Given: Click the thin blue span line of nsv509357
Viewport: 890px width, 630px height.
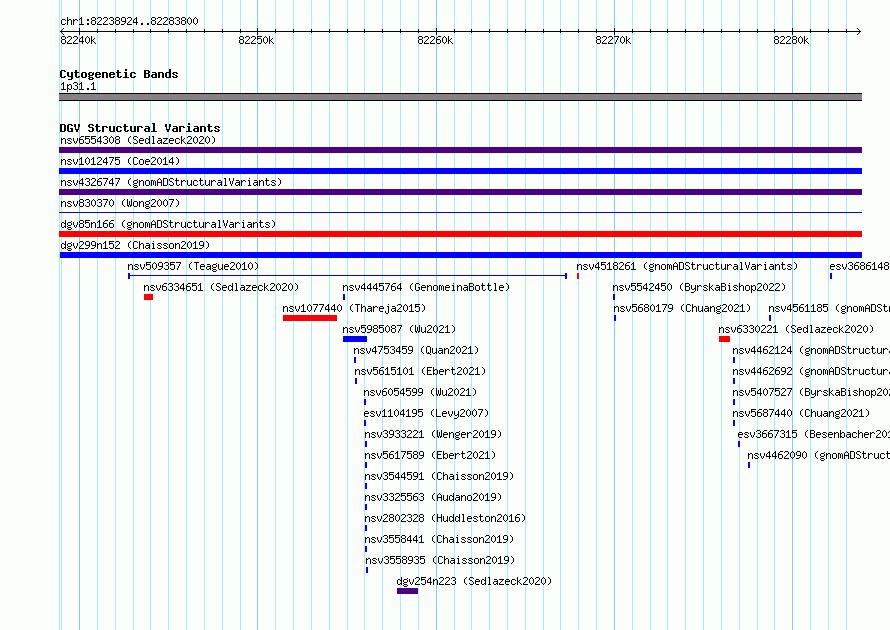Looking at the screenshot, I should (x=347, y=276).
